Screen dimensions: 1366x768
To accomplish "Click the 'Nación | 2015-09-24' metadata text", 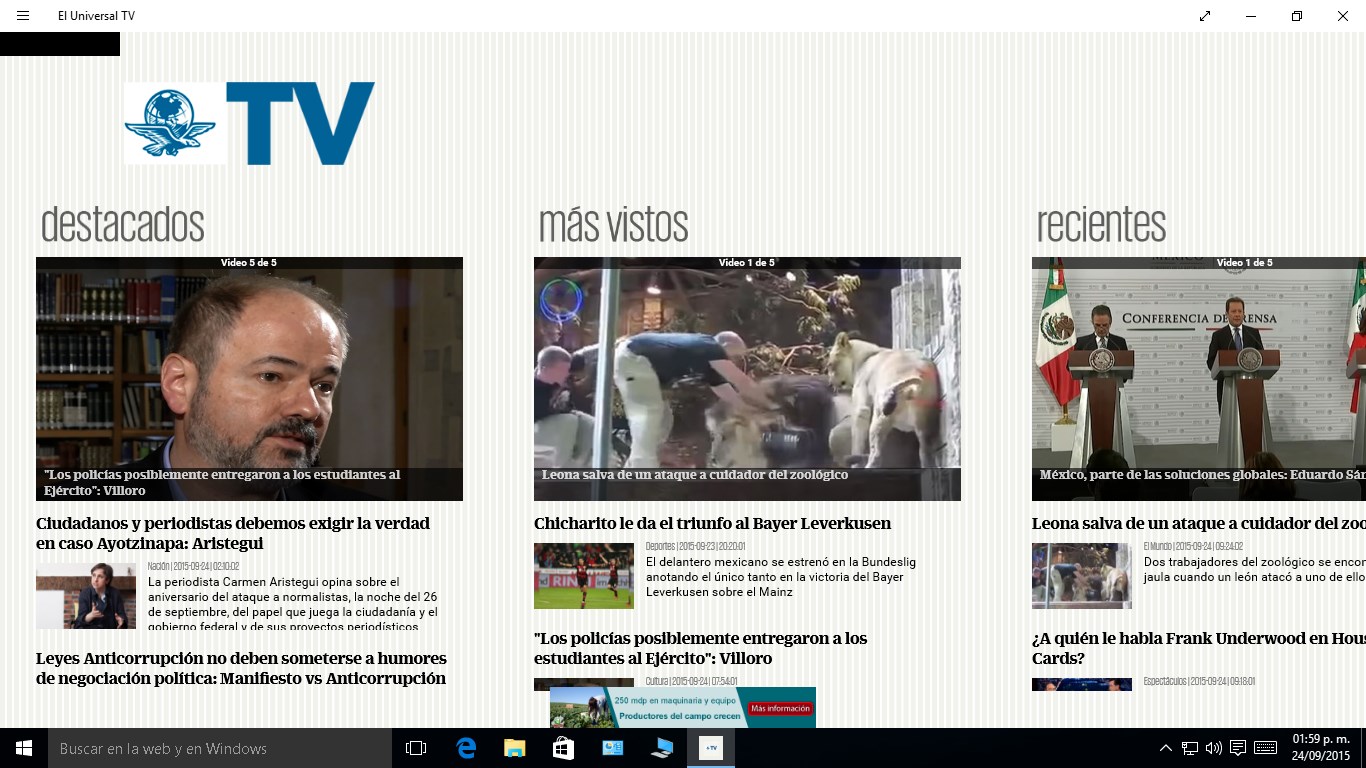I will (193, 566).
